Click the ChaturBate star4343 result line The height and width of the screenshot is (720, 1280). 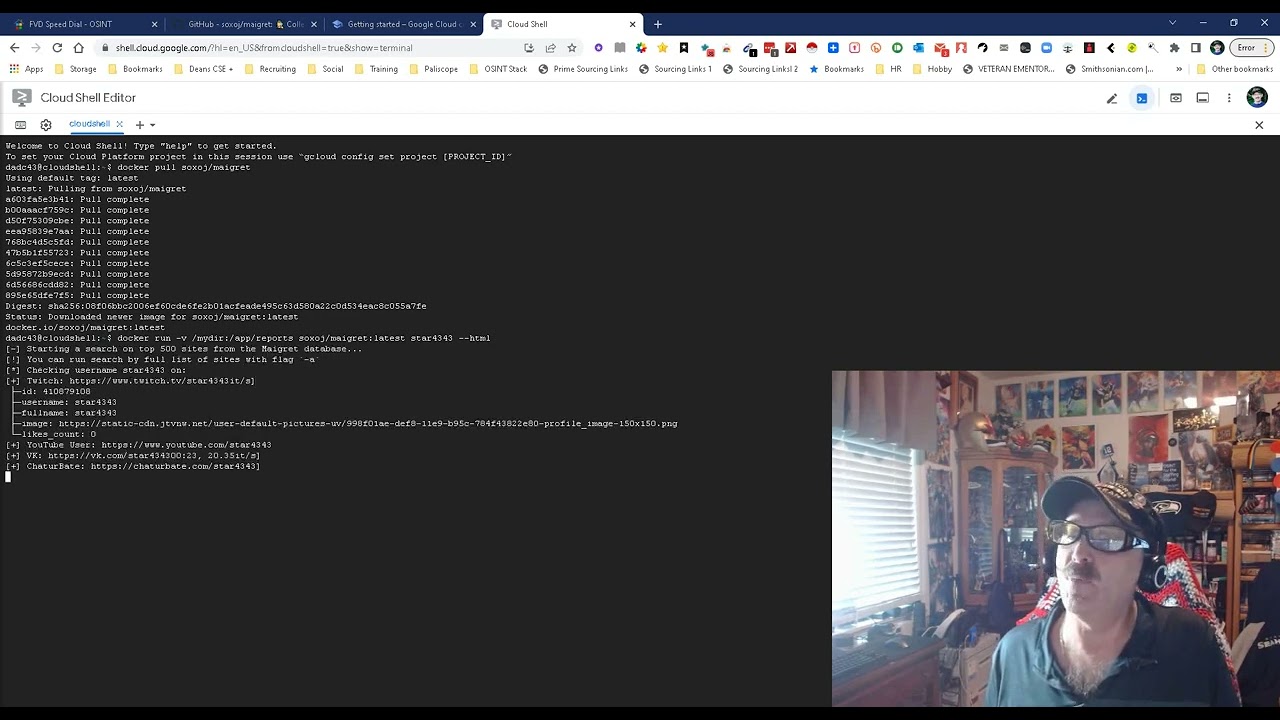pyautogui.click(x=133, y=466)
